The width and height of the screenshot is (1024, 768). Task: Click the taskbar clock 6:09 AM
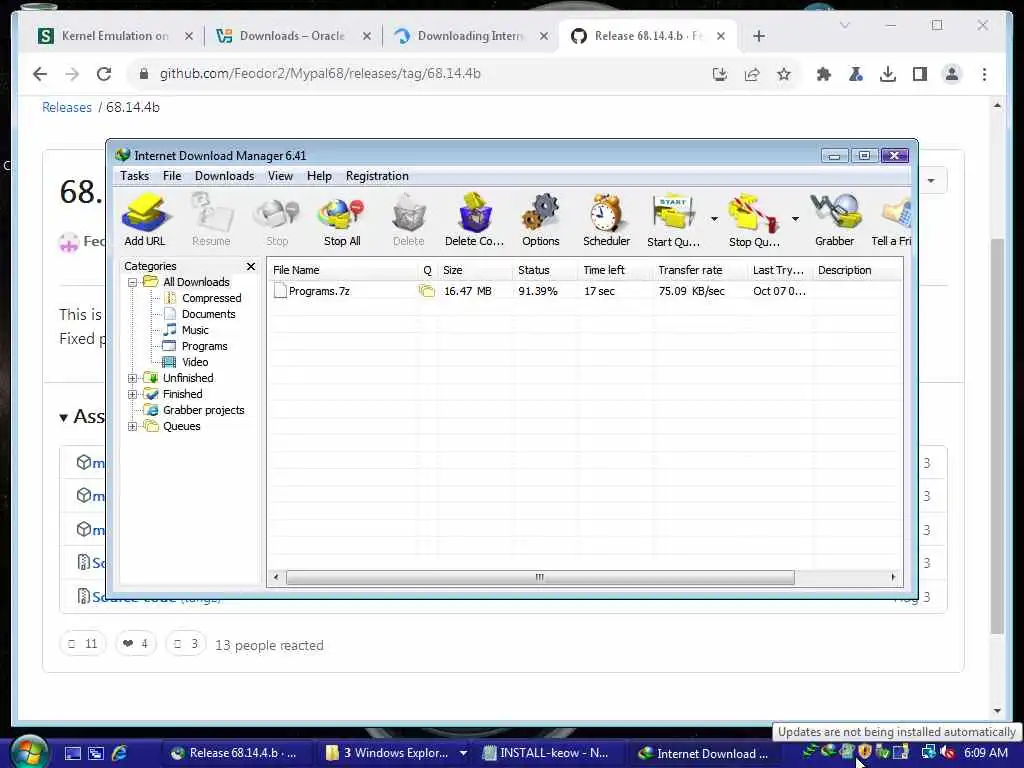click(985, 753)
